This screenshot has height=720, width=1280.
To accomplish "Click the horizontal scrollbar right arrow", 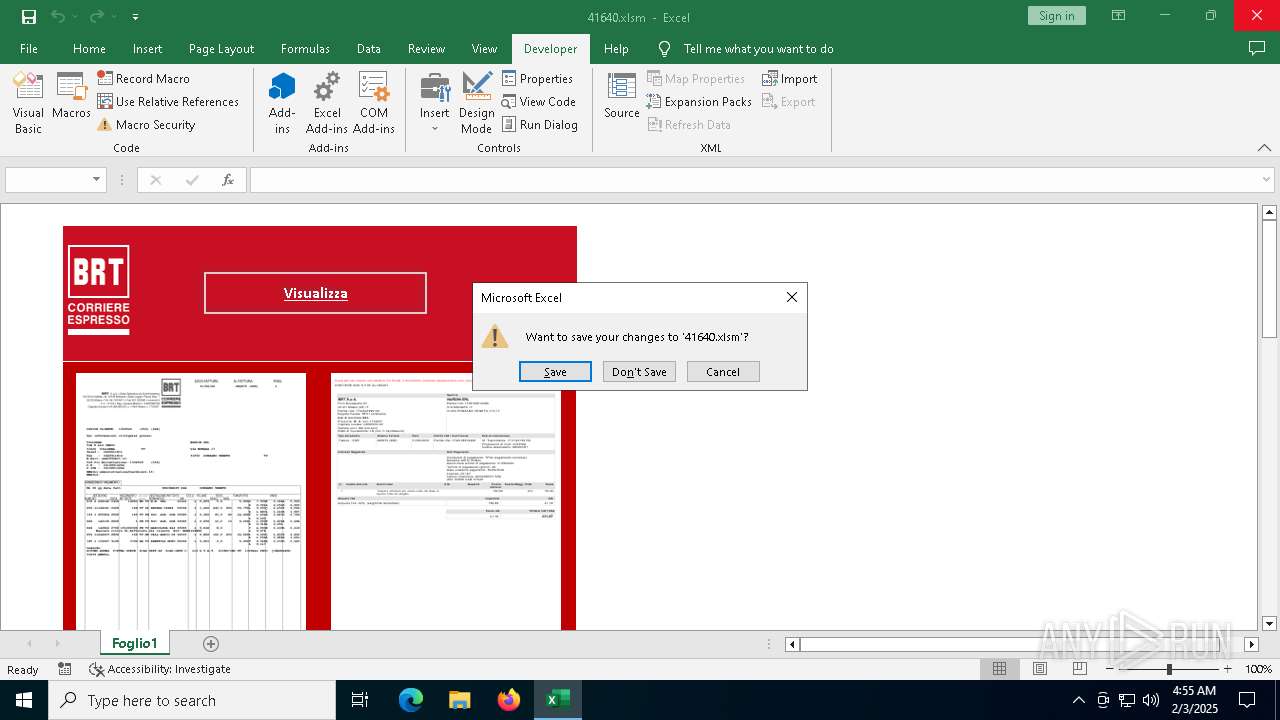I will pyautogui.click(x=1251, y=644).
